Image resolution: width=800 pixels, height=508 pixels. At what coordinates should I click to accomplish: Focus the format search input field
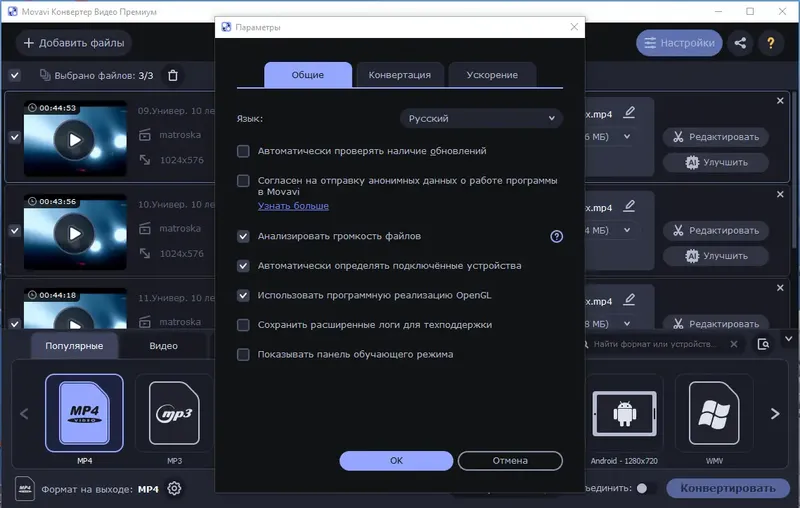(x=655, y=344)
